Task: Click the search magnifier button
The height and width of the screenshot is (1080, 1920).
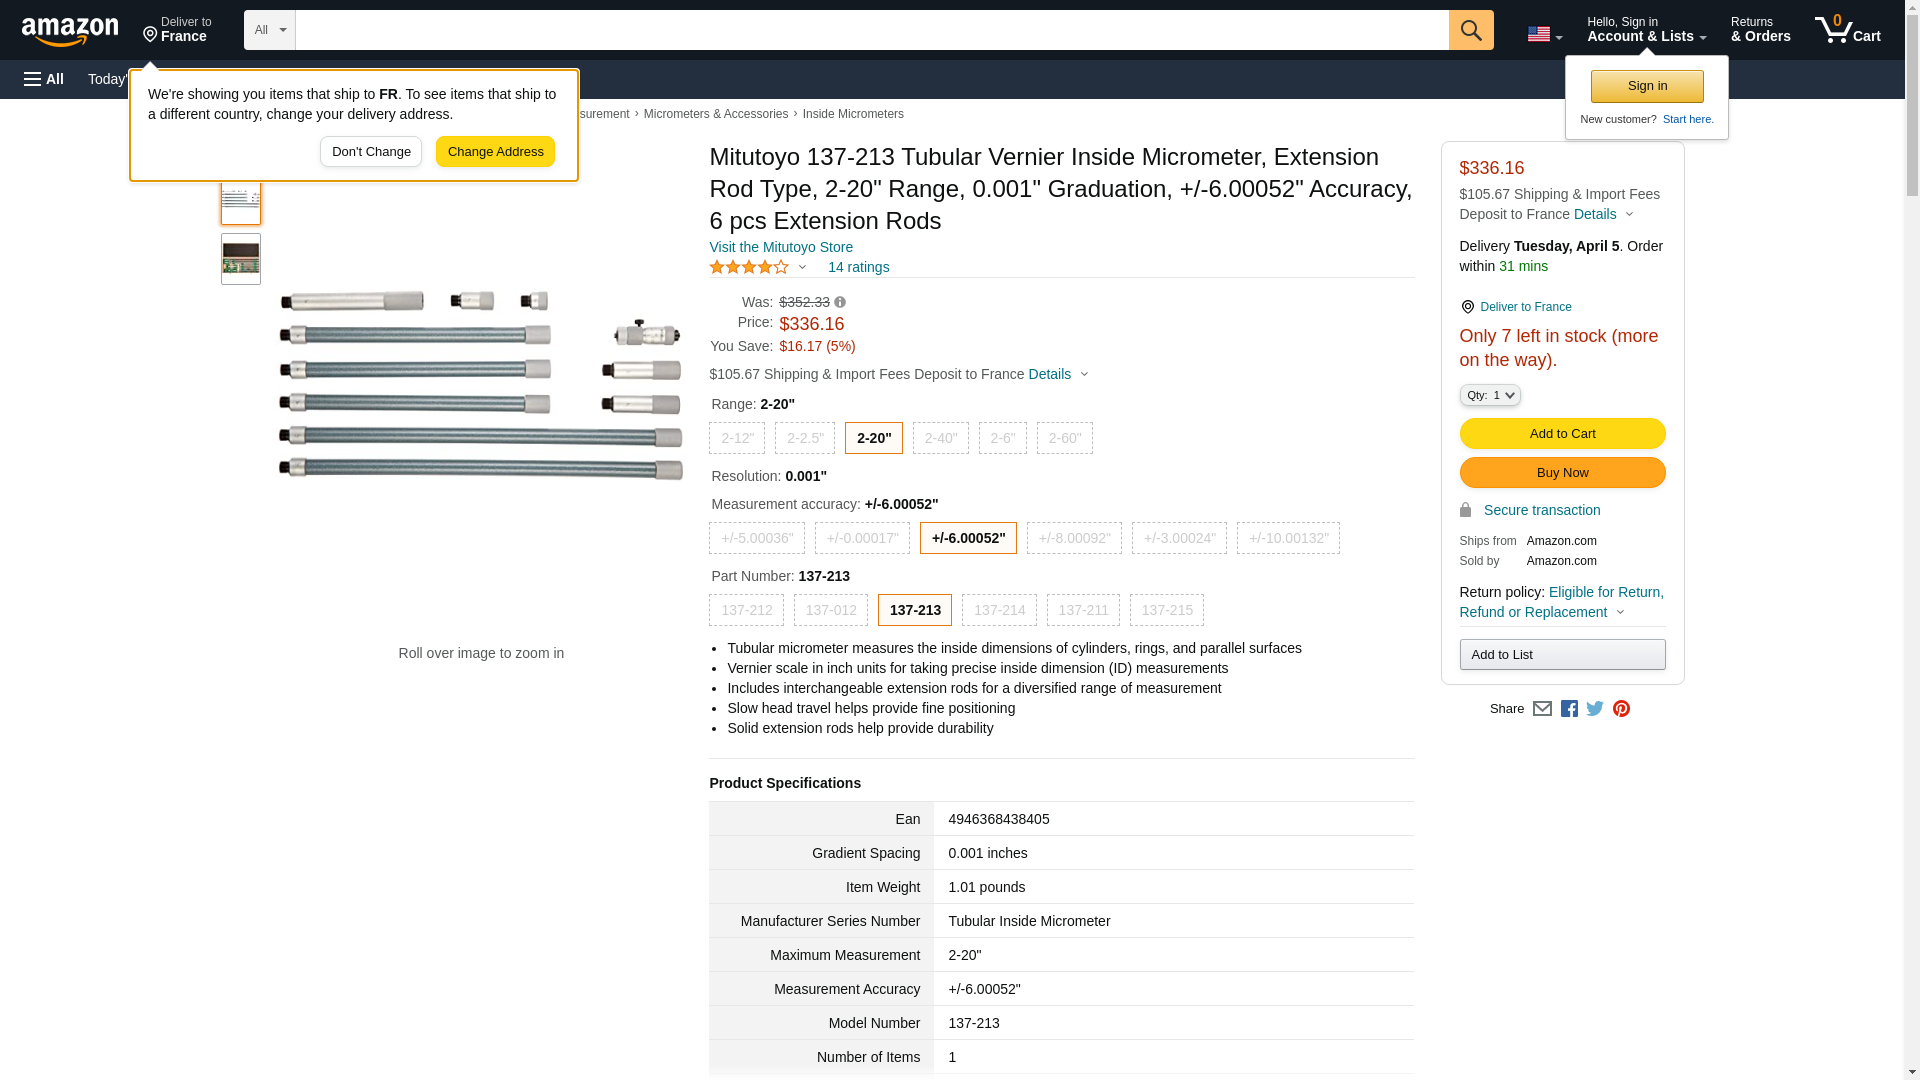Action: 1470,30
